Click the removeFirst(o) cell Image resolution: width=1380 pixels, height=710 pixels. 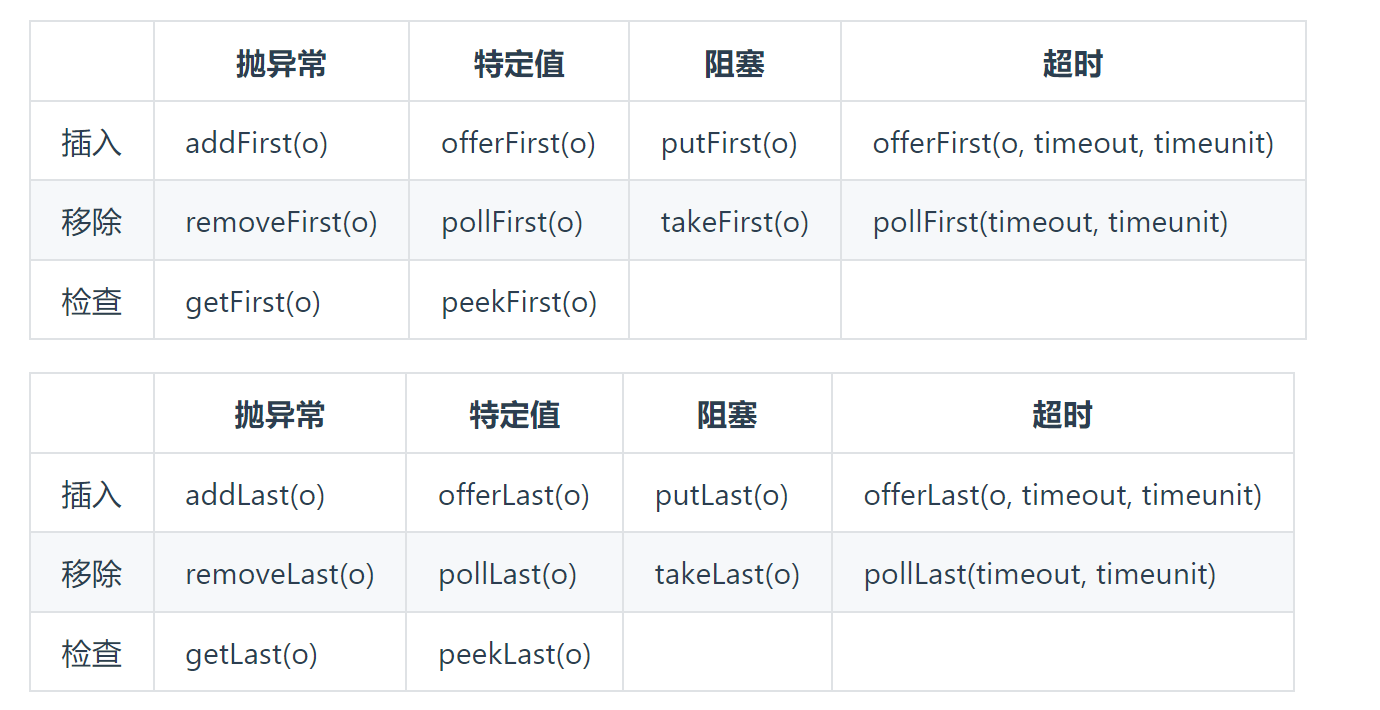tap(281, 222)
